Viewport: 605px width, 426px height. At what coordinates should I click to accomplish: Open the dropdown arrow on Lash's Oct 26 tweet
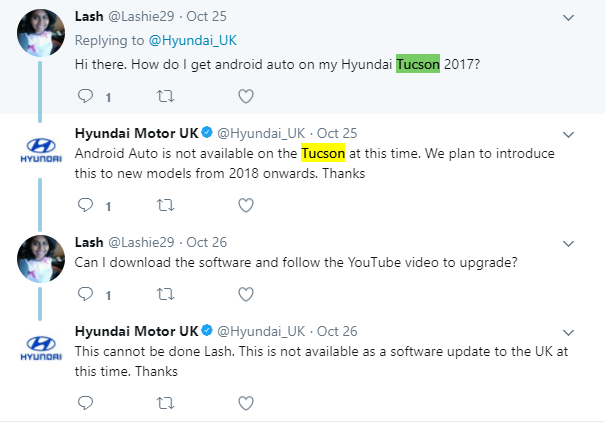pyautogui.click(x=569, y=242)
